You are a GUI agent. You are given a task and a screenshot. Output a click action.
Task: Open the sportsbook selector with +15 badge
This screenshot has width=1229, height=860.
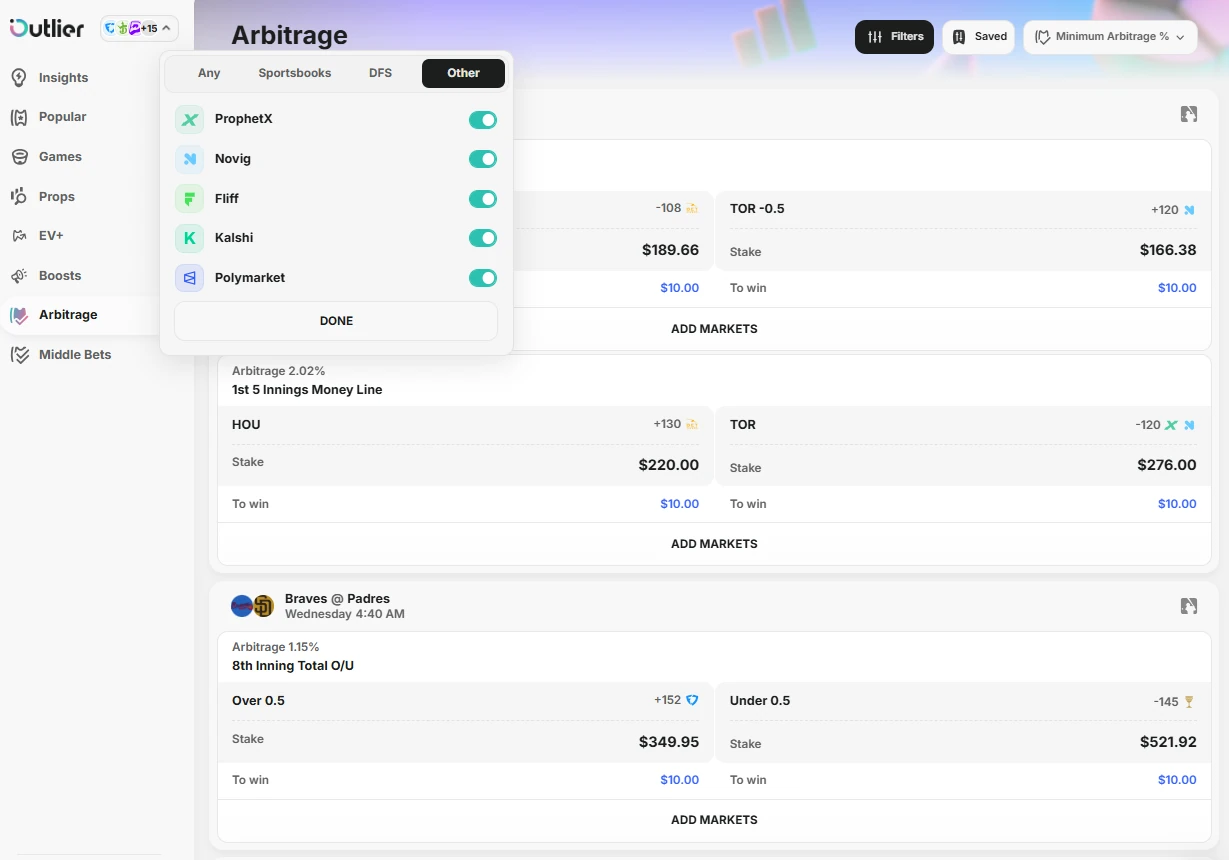(139, 28)
